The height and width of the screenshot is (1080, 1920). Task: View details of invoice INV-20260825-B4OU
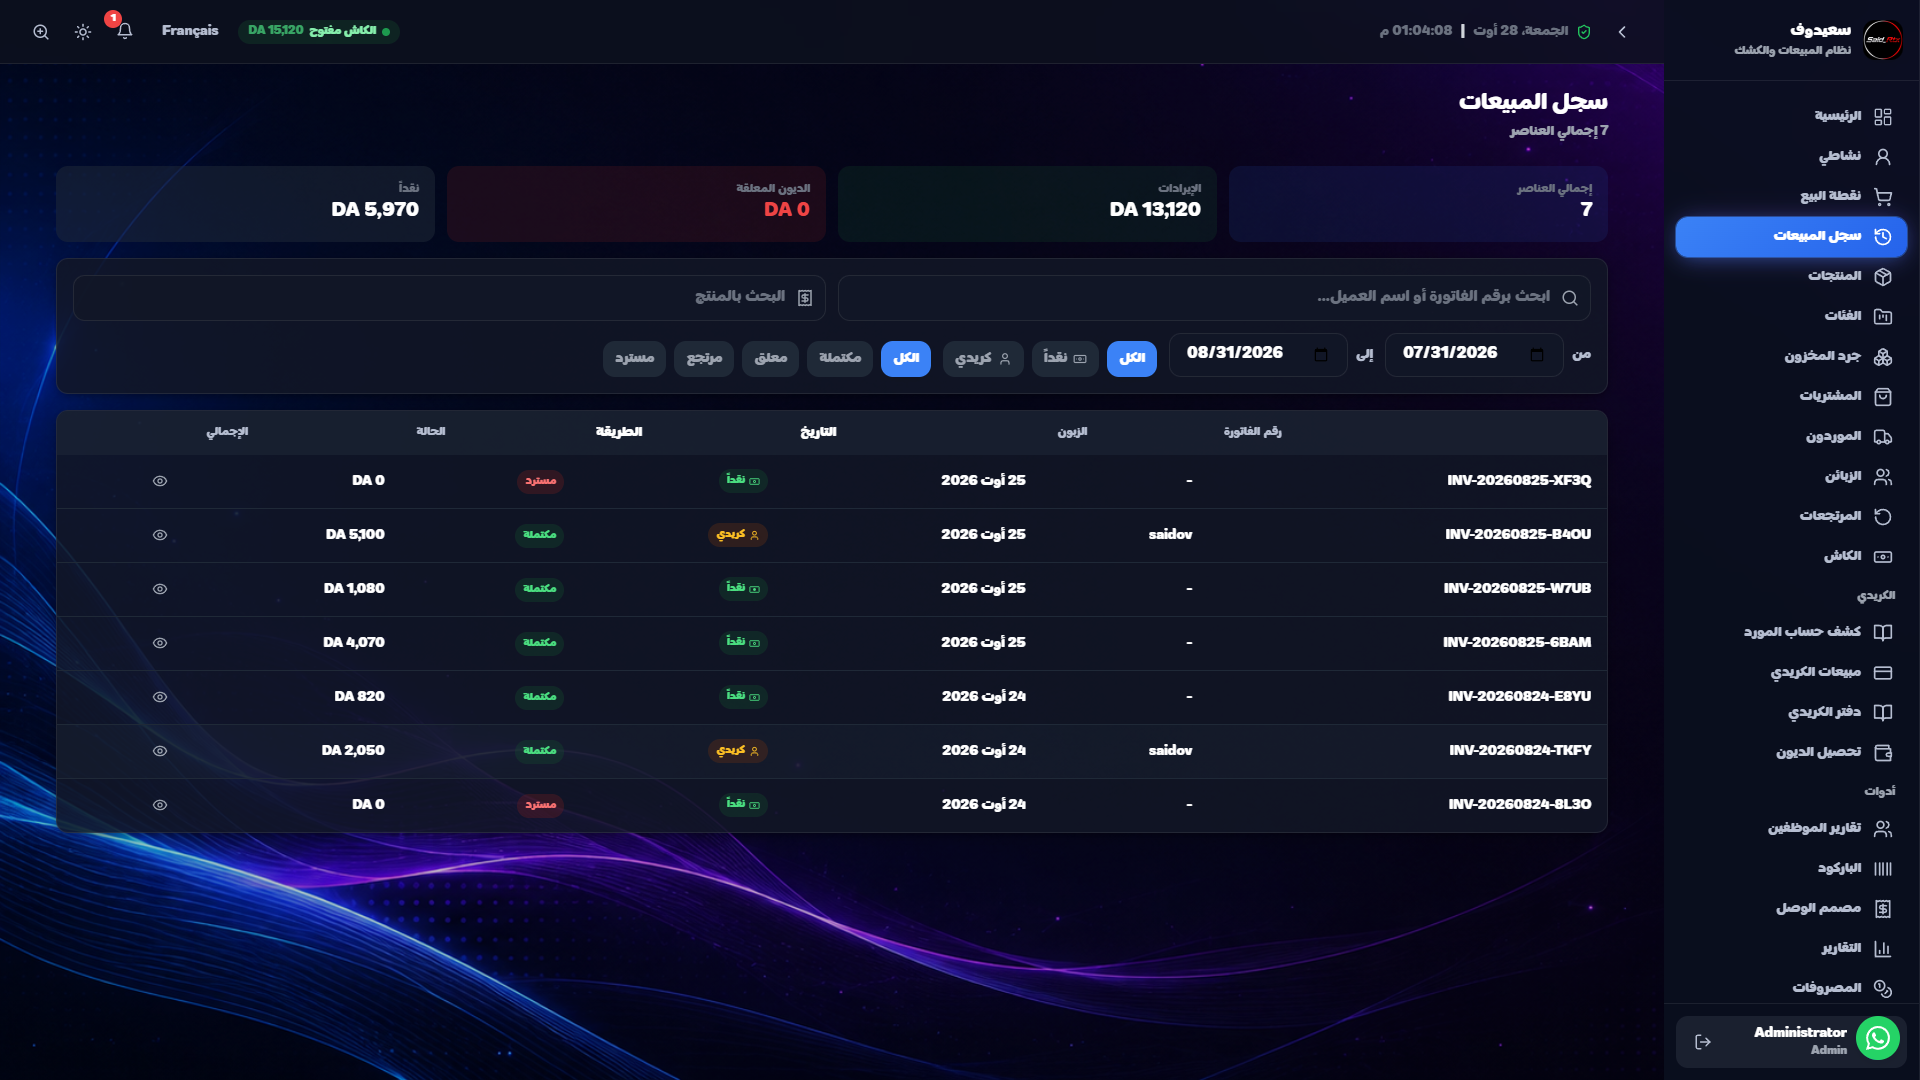160,535
